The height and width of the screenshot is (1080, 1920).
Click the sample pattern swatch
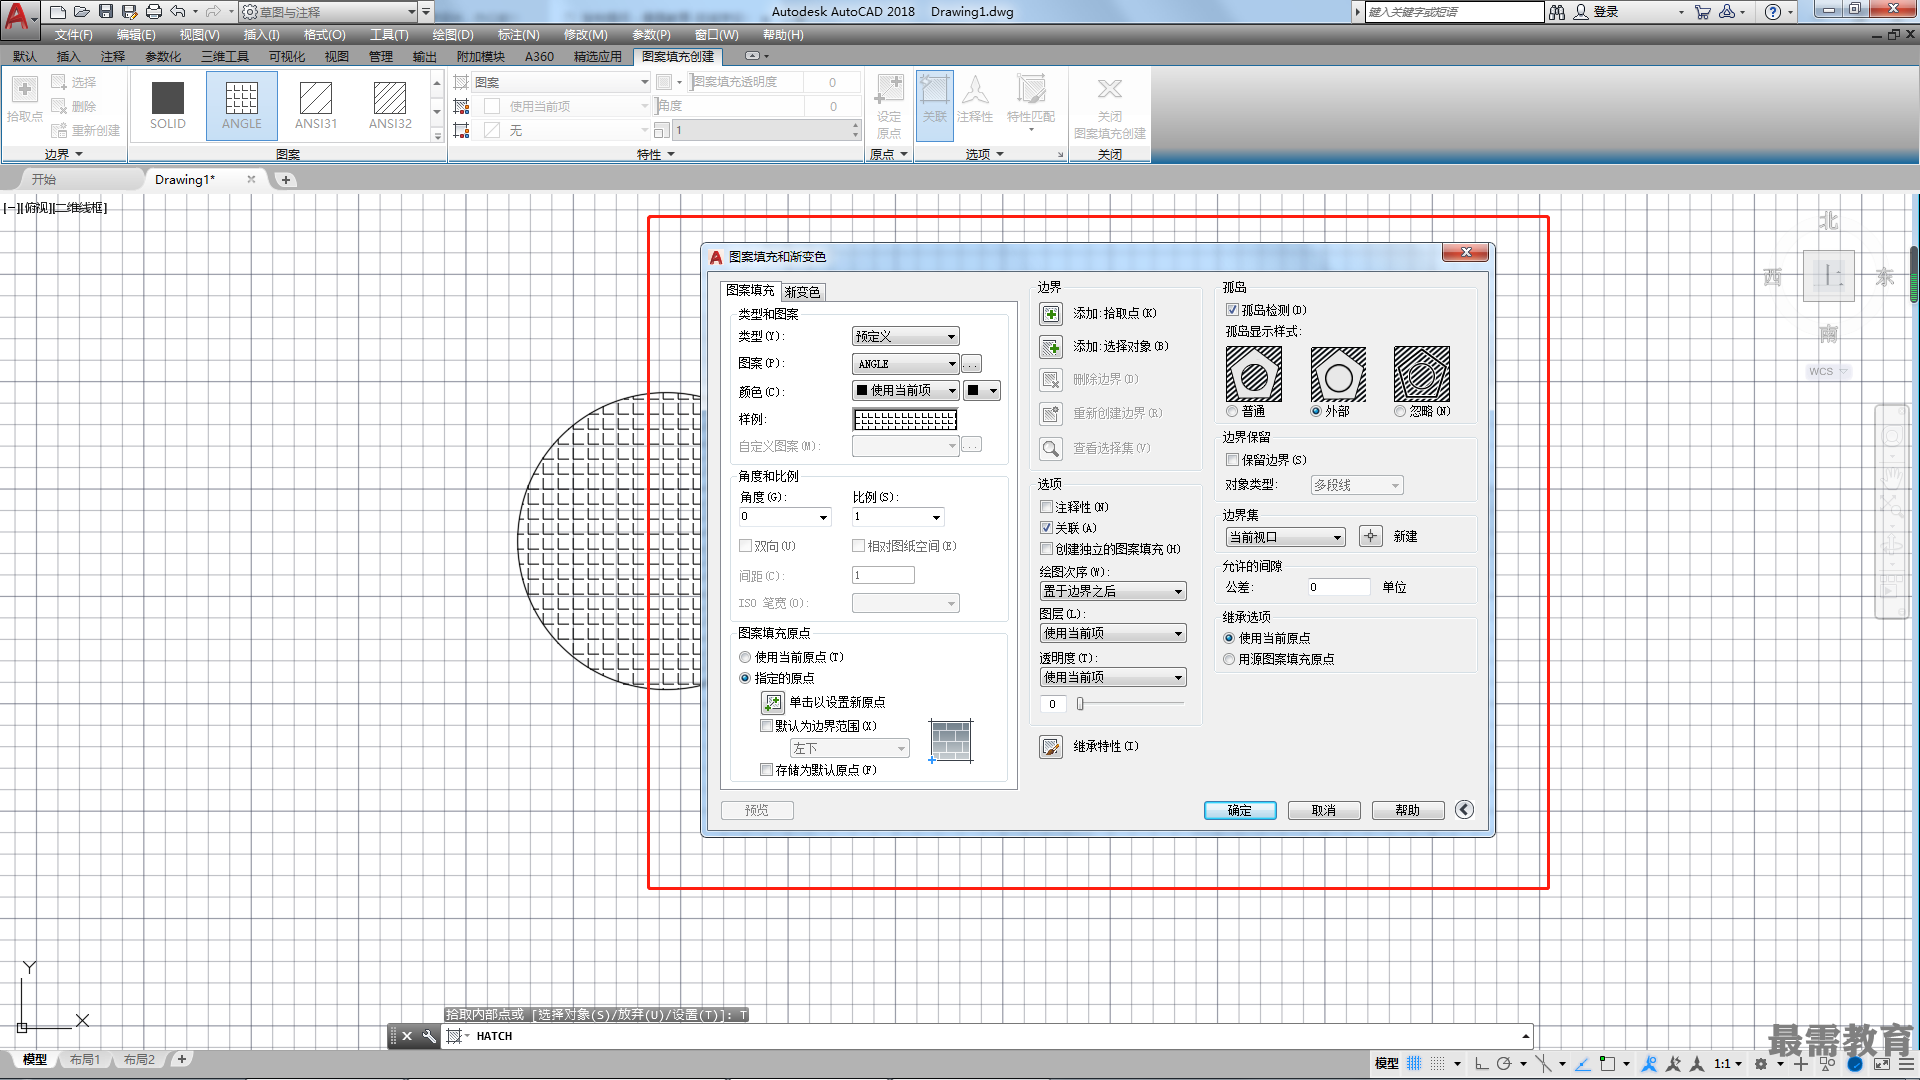(906, 420)
